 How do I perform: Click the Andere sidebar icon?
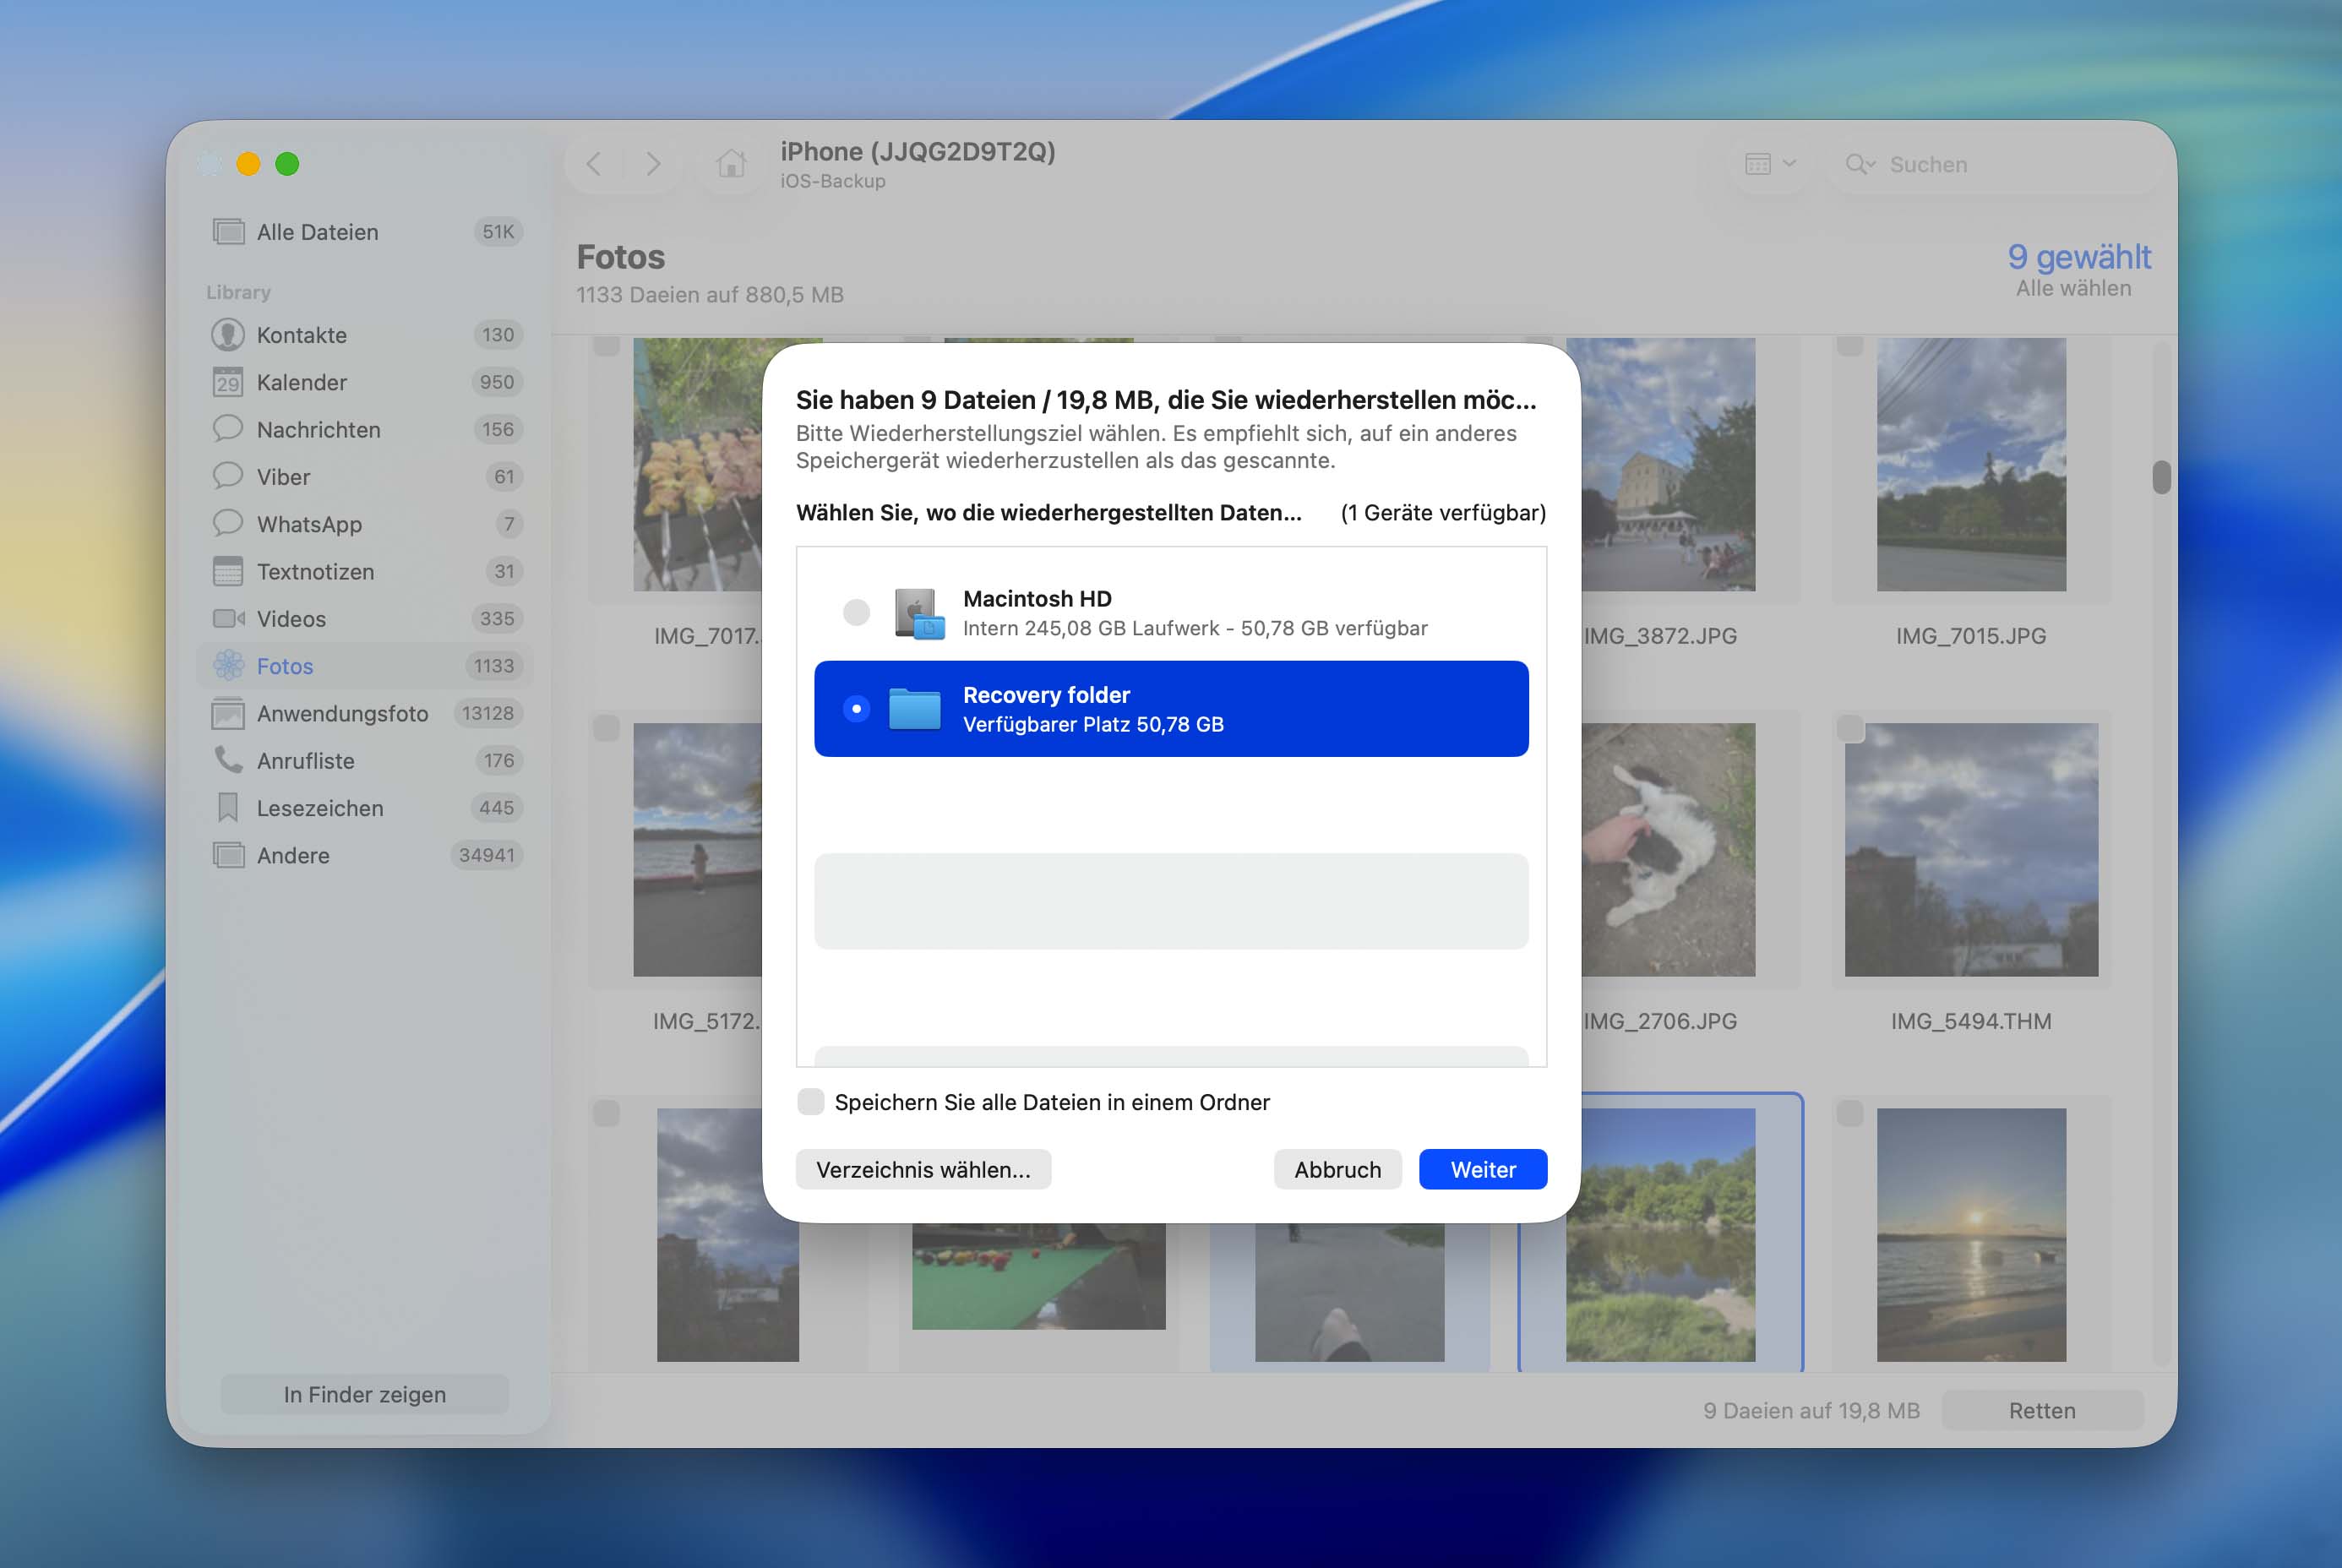pyautogui.click(x=228, y=855)
